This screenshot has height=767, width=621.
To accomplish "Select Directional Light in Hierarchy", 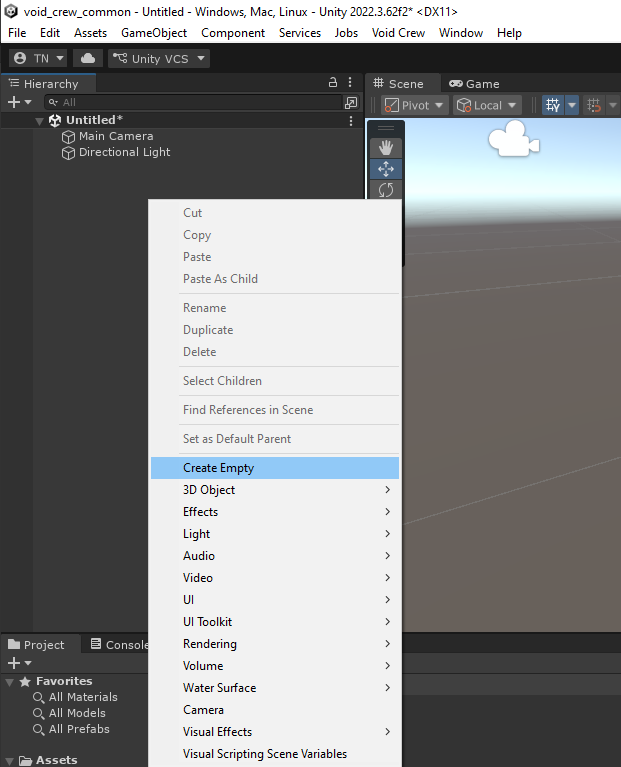I will coord(116,153).
